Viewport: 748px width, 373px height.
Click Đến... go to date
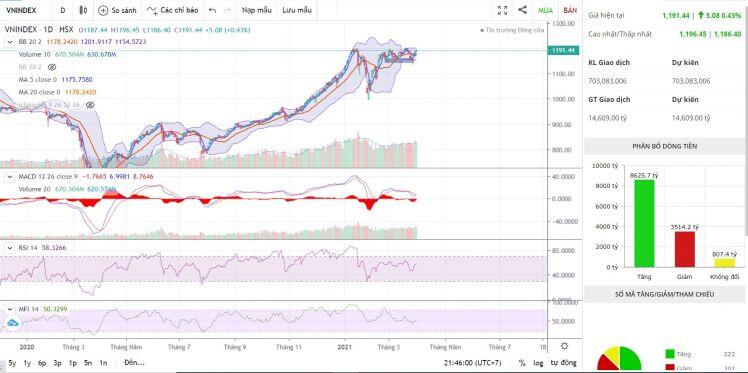[134, 363]
